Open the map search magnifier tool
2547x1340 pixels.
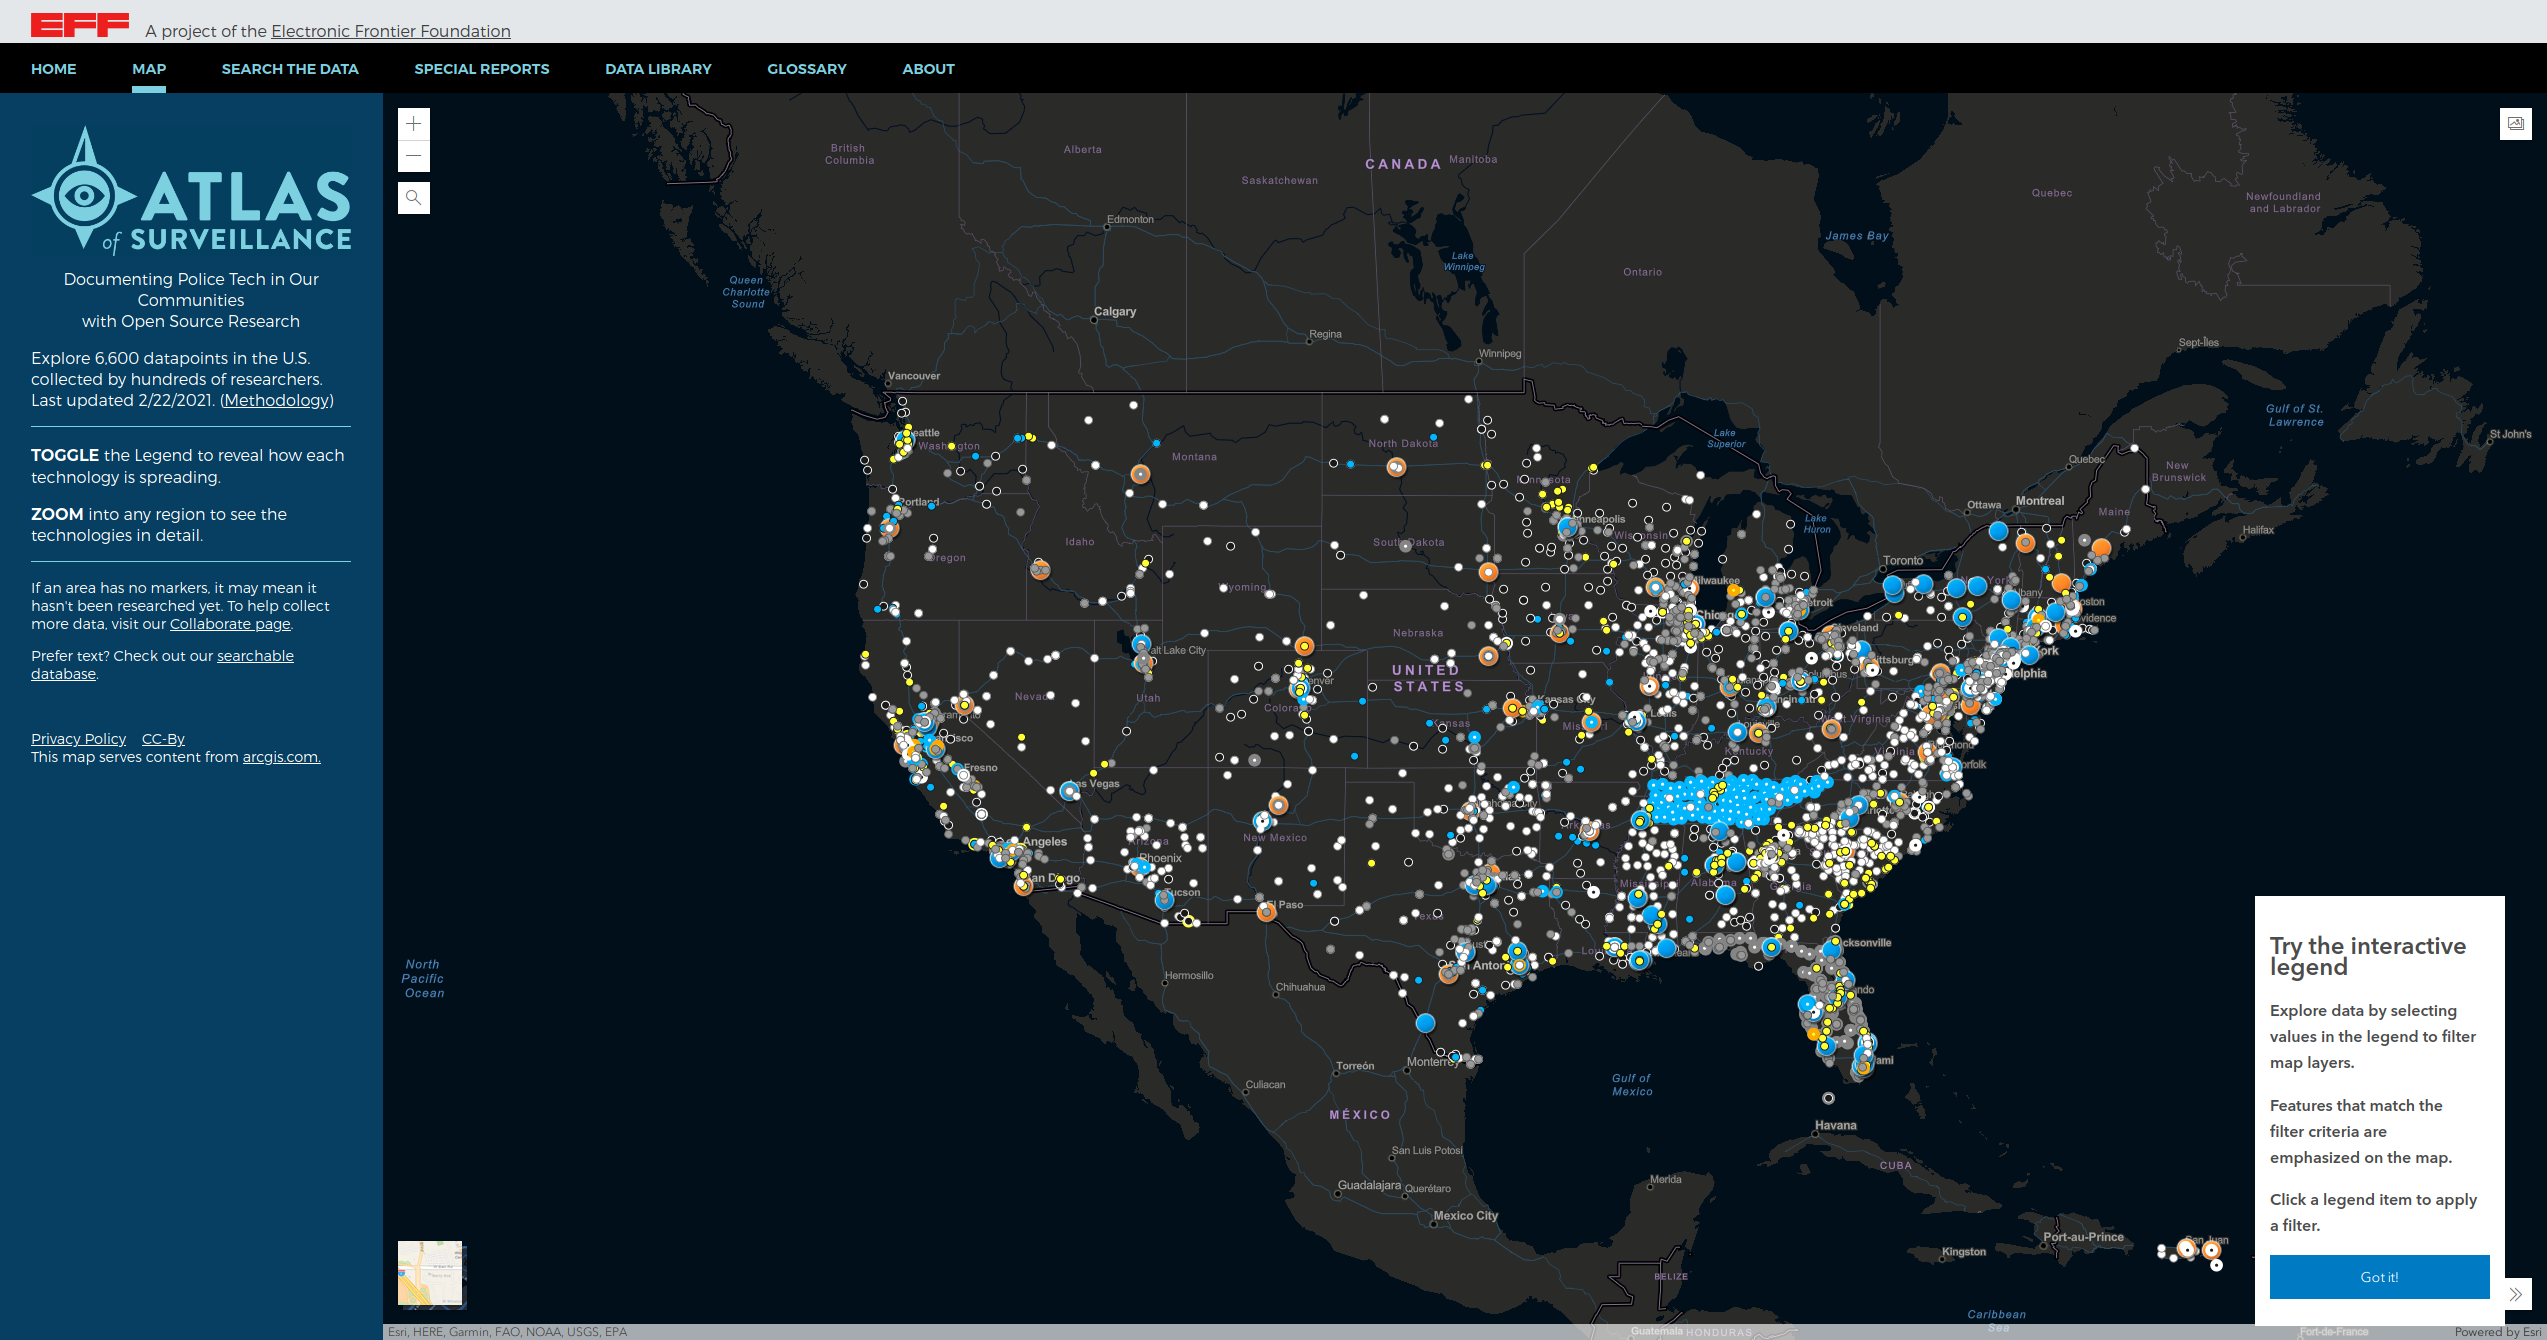coord(412,197)
